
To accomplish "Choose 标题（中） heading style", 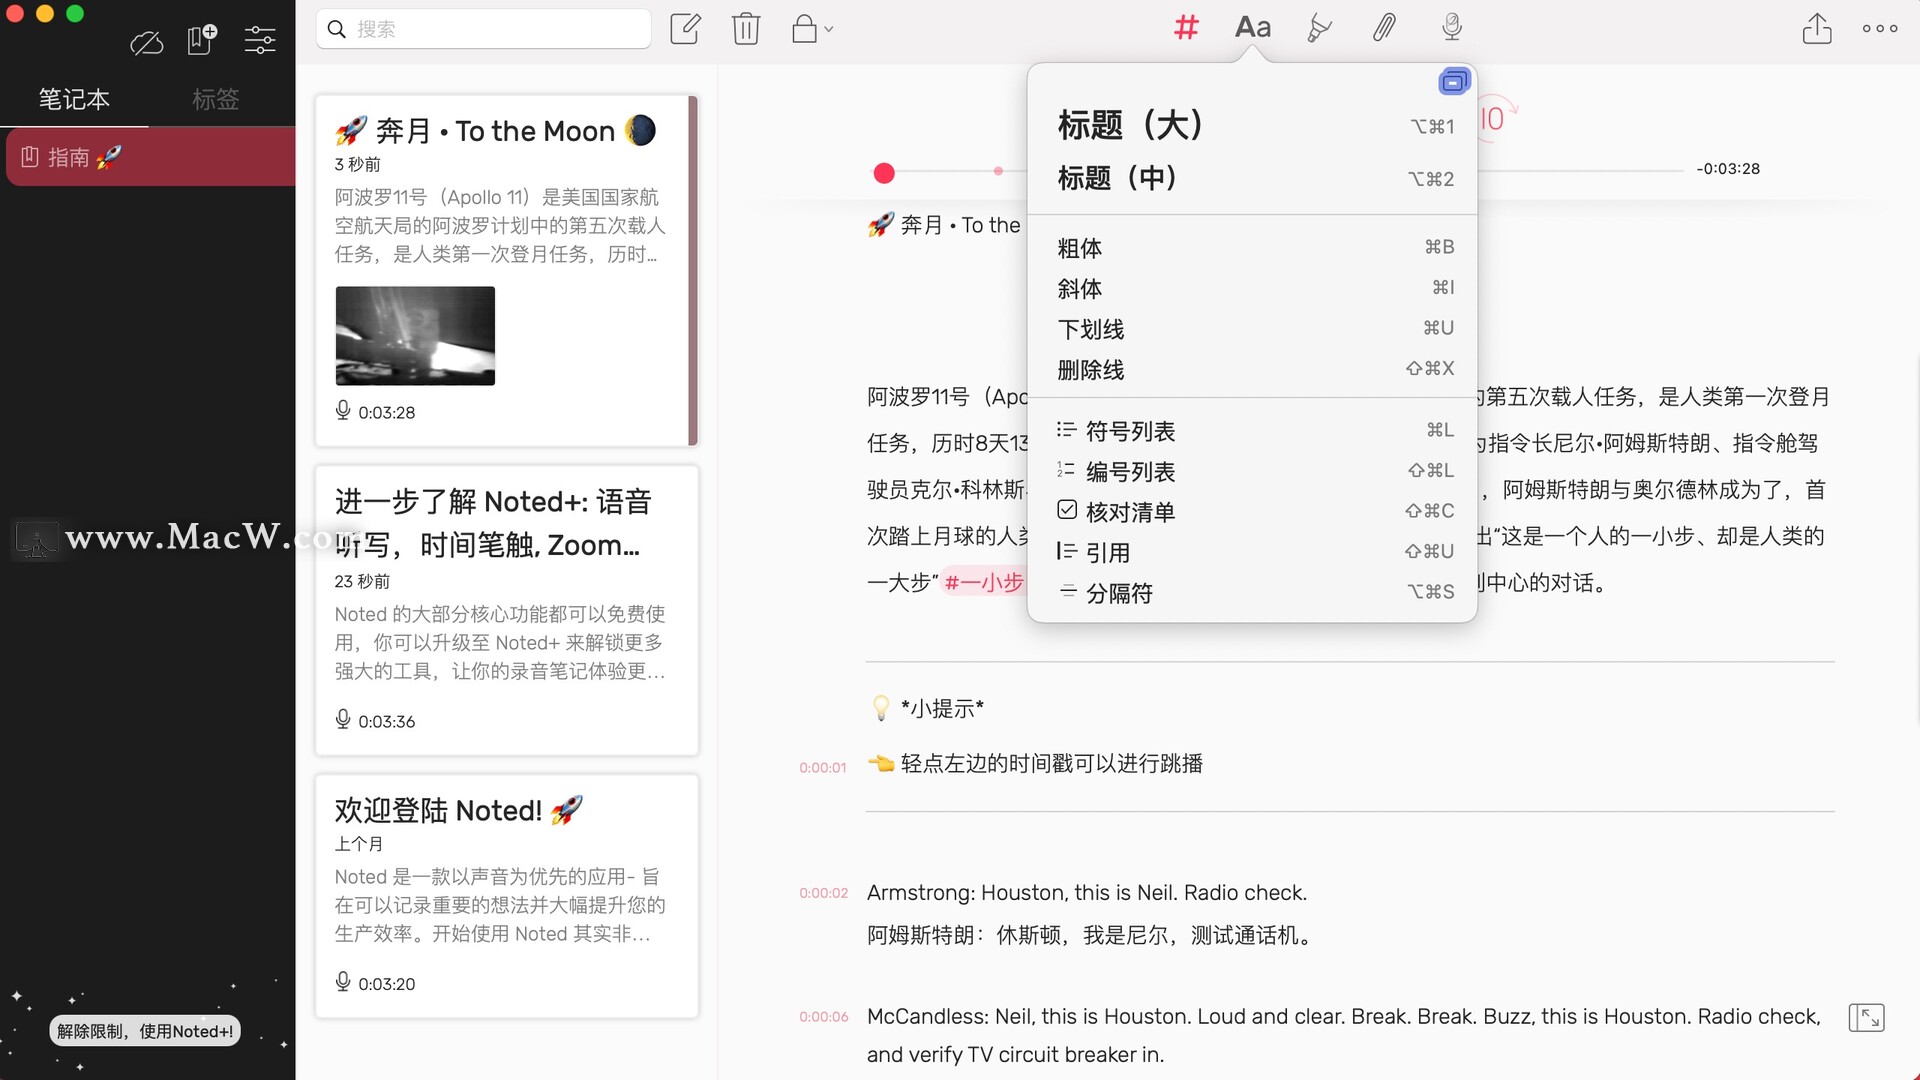I will (x=1252, y=178).
